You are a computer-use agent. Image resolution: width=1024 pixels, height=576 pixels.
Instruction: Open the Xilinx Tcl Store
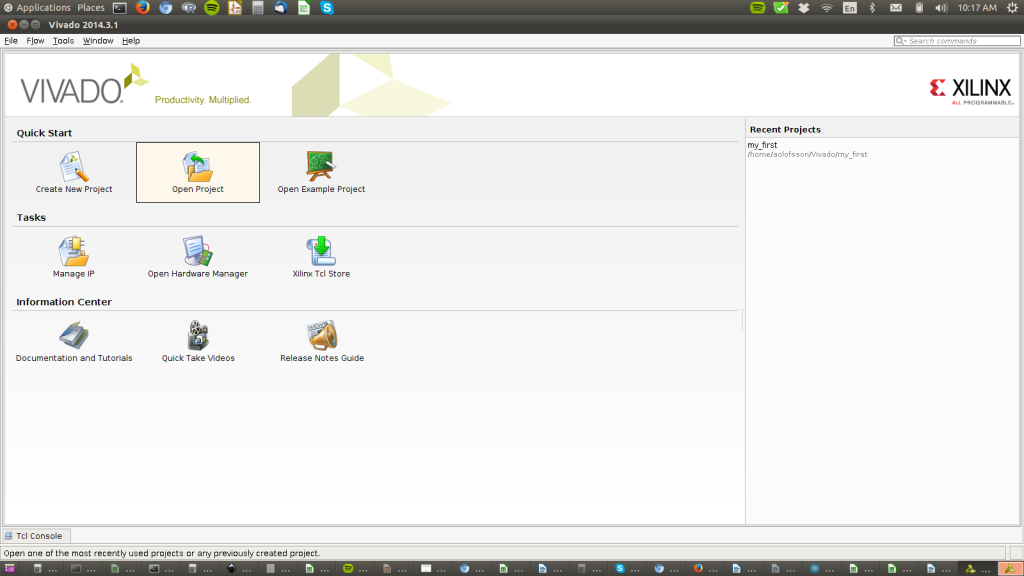(x=321, y=251)
